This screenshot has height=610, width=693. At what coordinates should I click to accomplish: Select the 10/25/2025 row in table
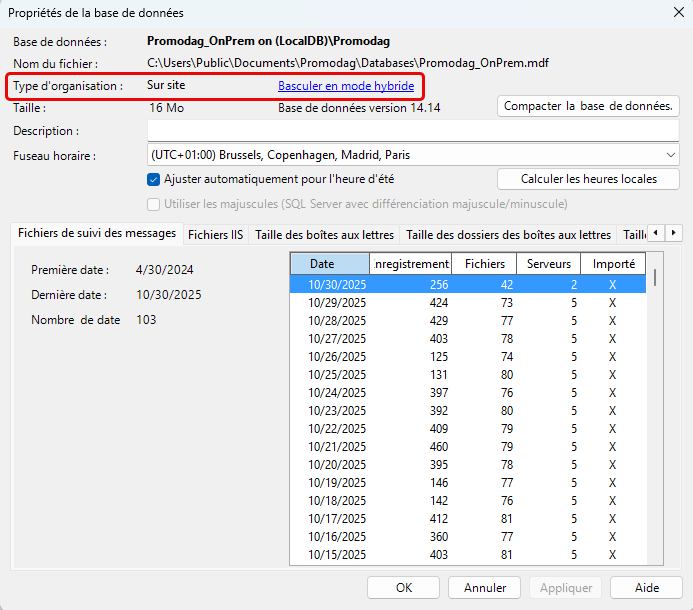[x=337, y=376]
